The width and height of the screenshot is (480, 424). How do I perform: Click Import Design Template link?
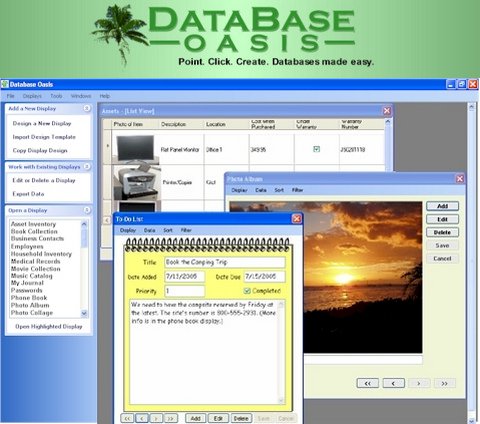tap(44, 137)
